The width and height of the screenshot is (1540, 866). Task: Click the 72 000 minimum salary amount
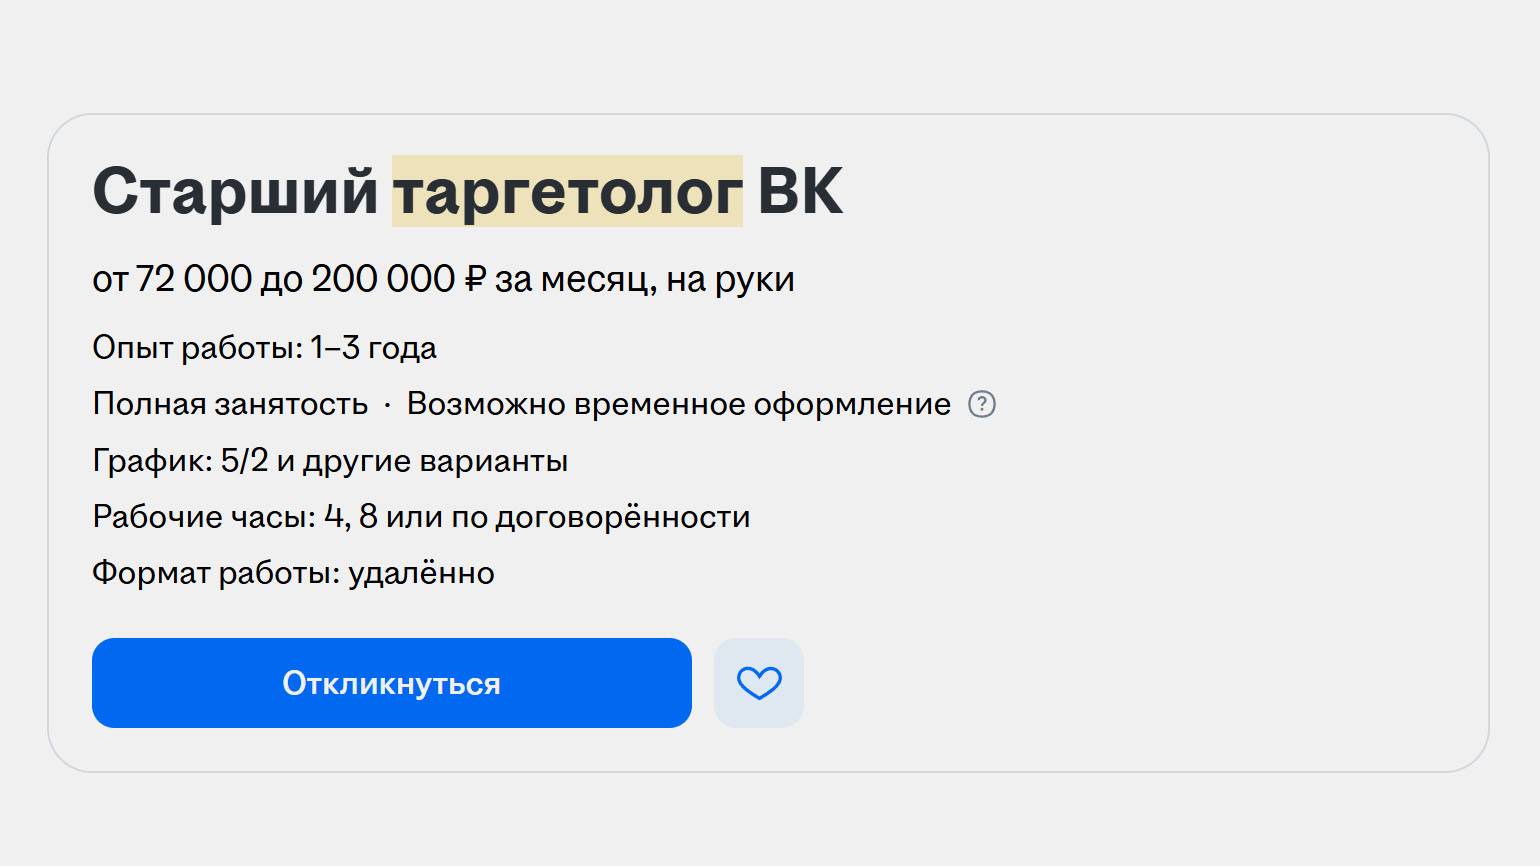193,279
